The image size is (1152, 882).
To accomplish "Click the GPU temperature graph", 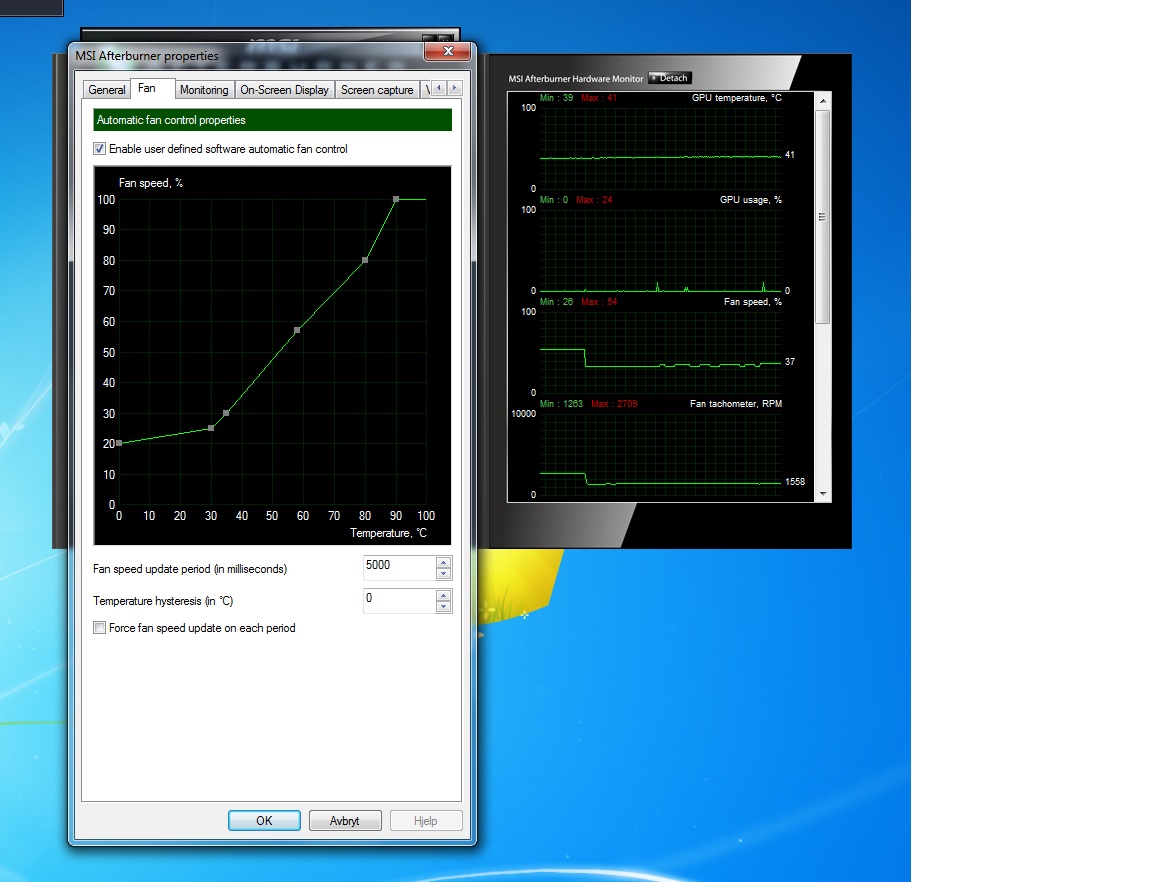I will [x=660, y=148].
